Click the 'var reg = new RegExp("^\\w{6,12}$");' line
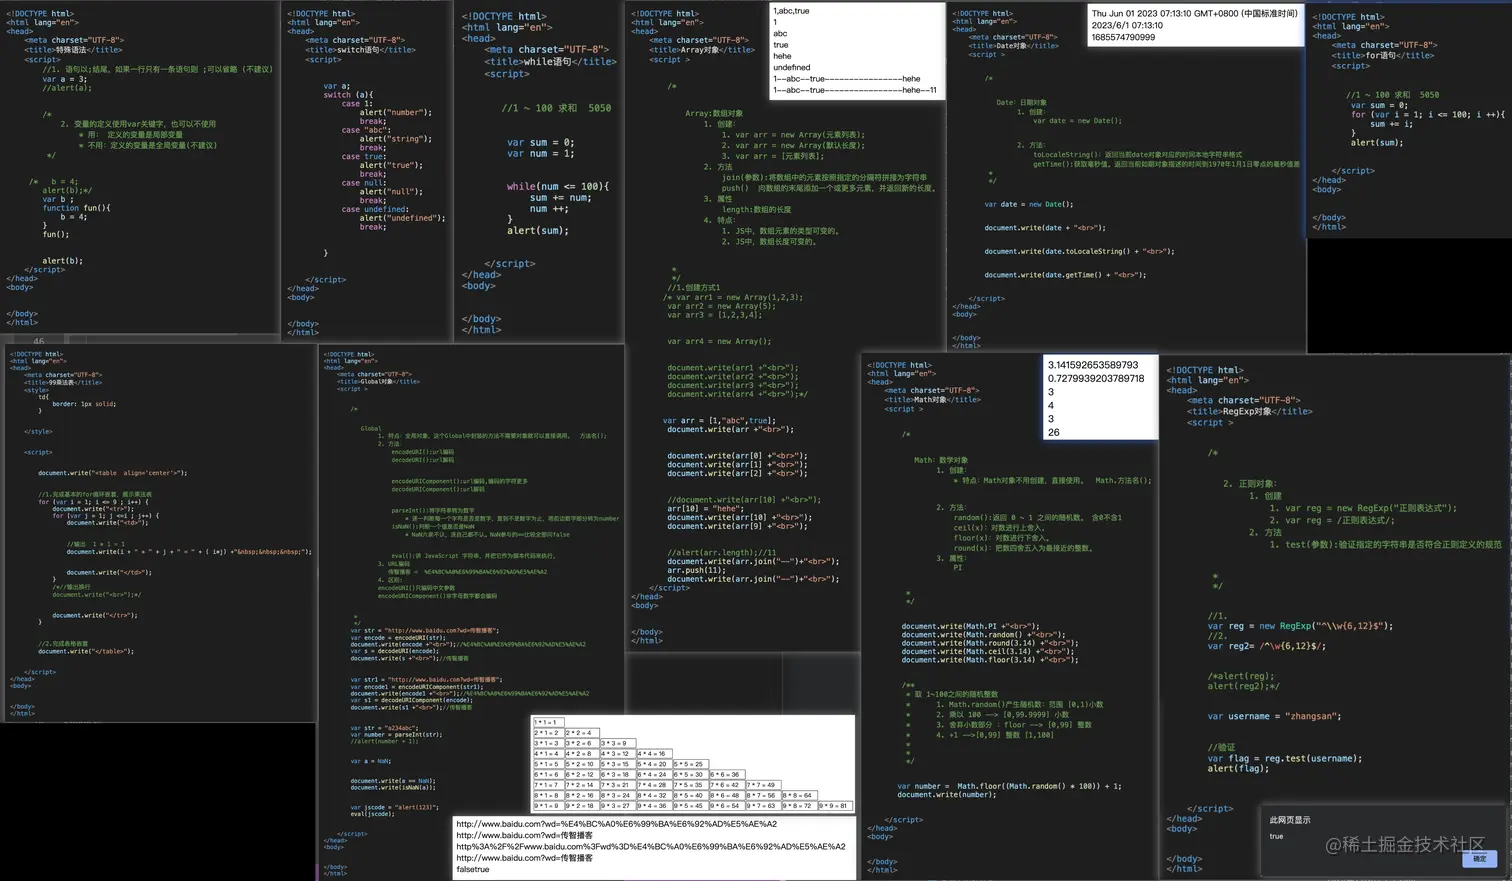This screenshot has height=881, width=1512. (x=1300, y=626)
